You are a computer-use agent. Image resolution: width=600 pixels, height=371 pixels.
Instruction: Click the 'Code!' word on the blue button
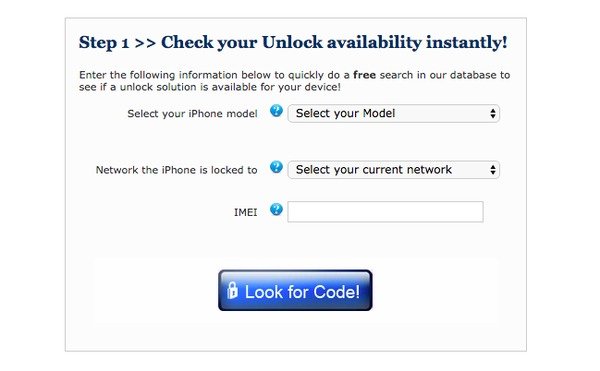tap(335, 292)
